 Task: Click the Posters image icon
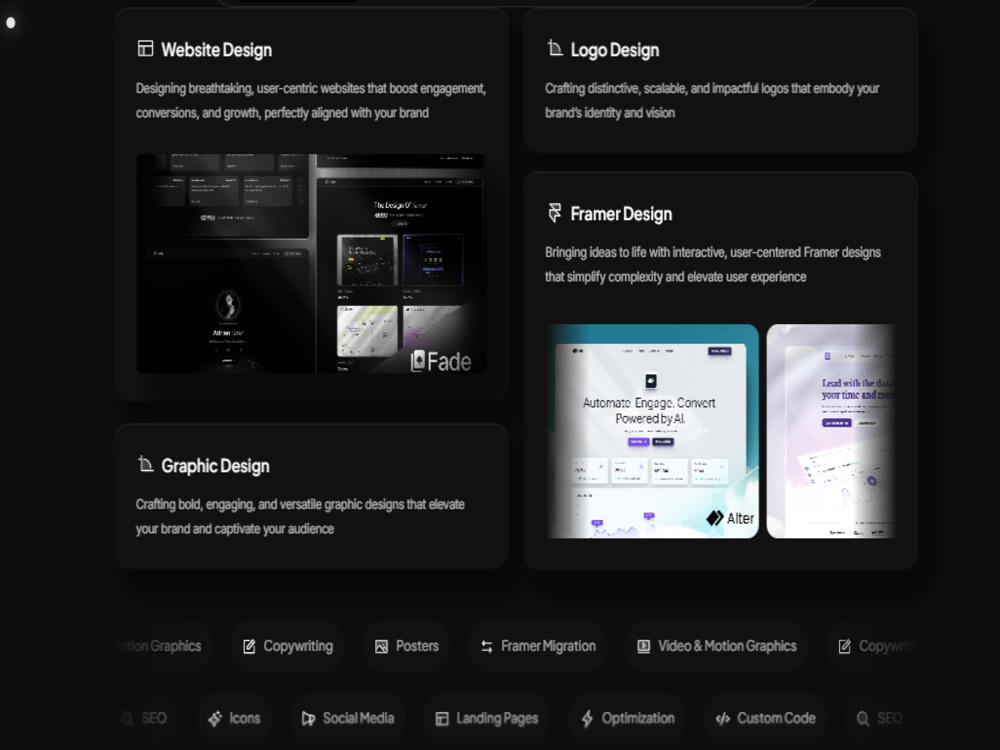(381, 647)
